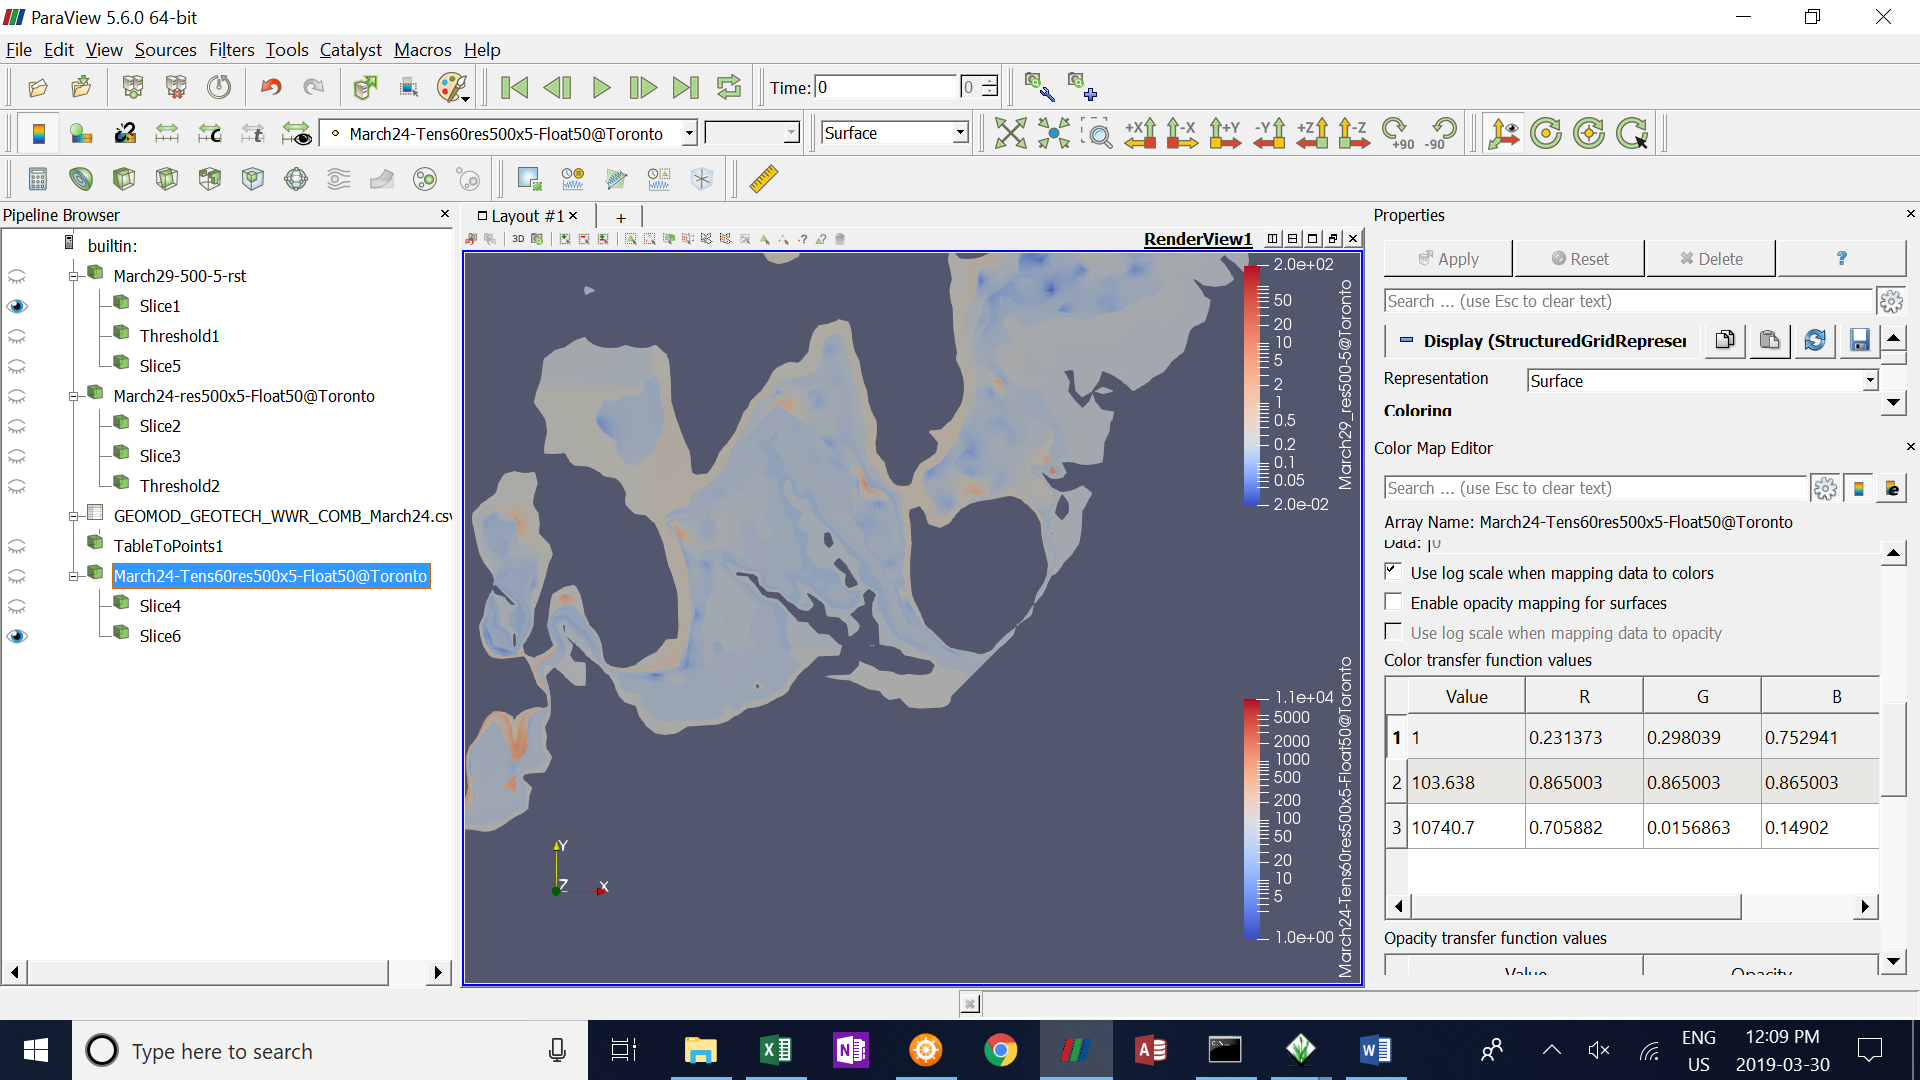Collapse March29-500-5-rst tree node
1920x1080 pixels.
73,277
